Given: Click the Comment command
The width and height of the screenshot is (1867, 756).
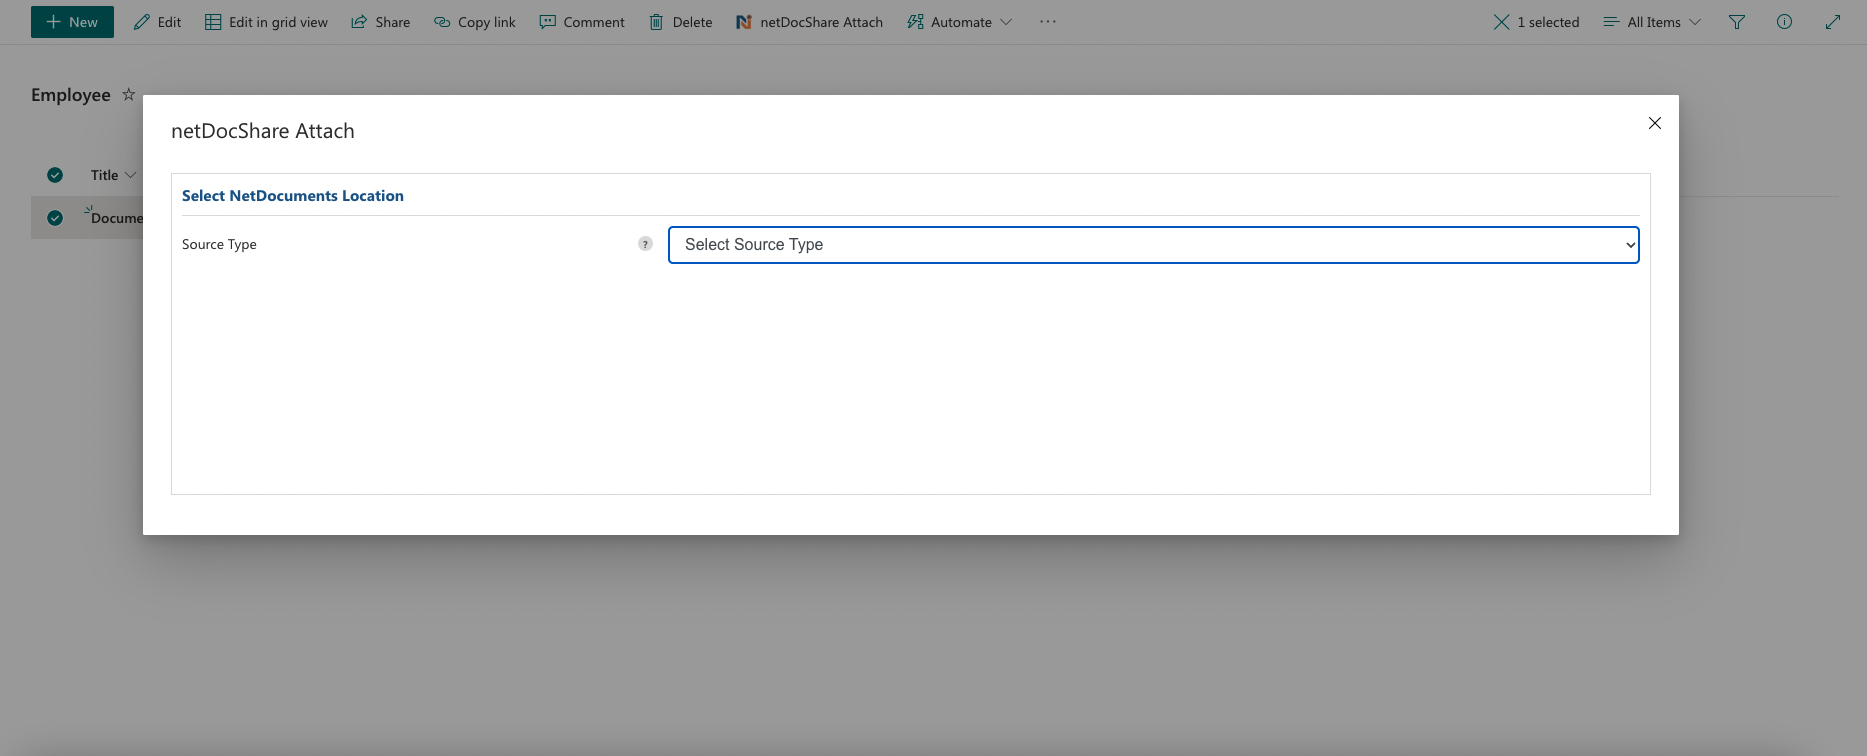Looking at the screenshot, I should click(582, 22).
